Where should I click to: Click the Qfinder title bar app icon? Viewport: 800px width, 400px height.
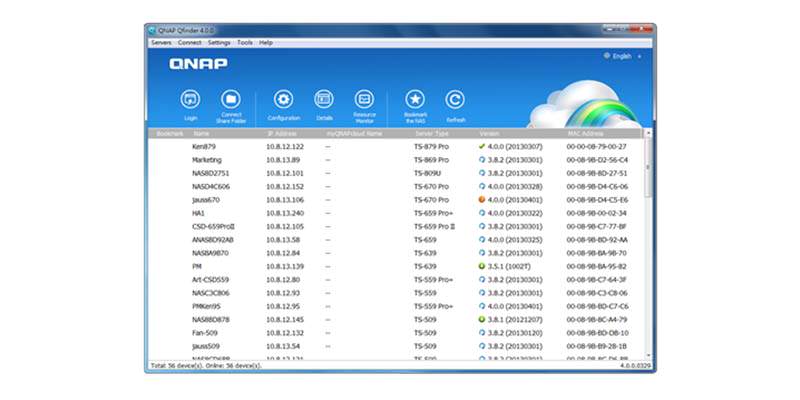pos(152,30)
